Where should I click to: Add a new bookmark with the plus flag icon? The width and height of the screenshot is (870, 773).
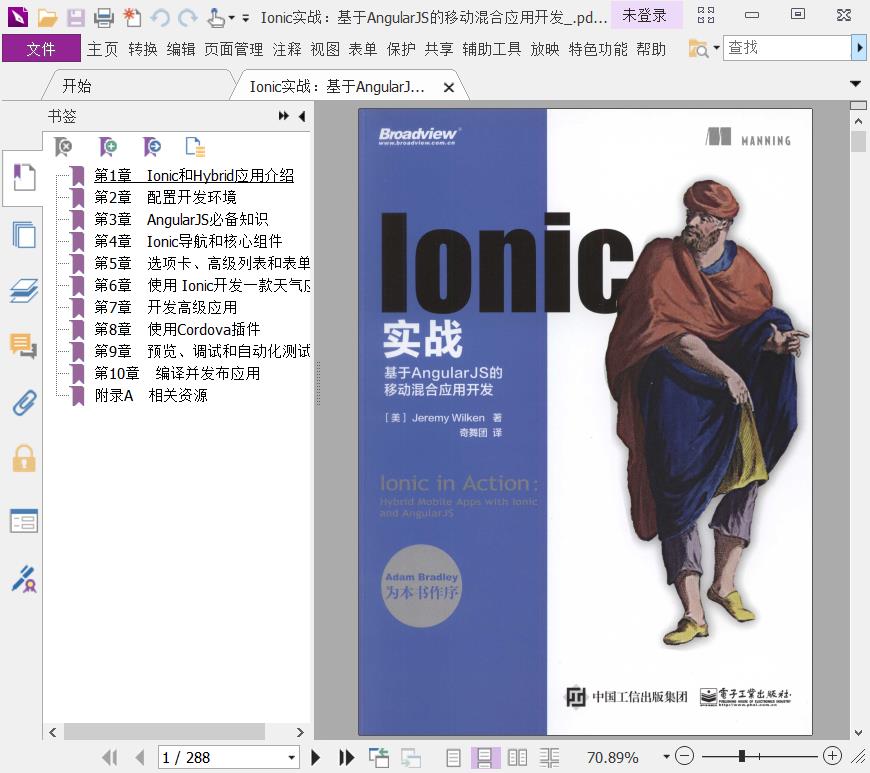click(x=108, y=147)
